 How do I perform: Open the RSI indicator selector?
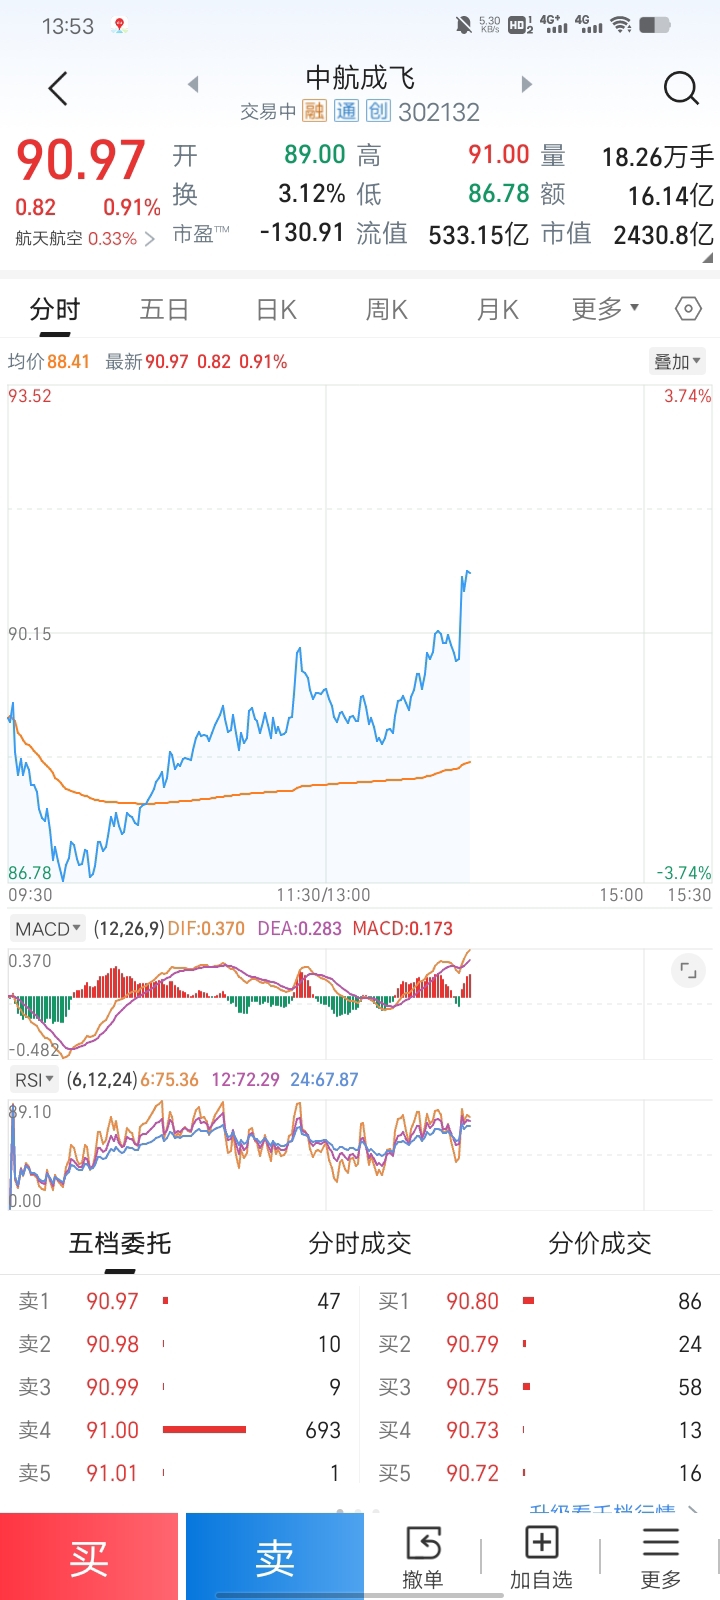click(x=34, y=1080)
